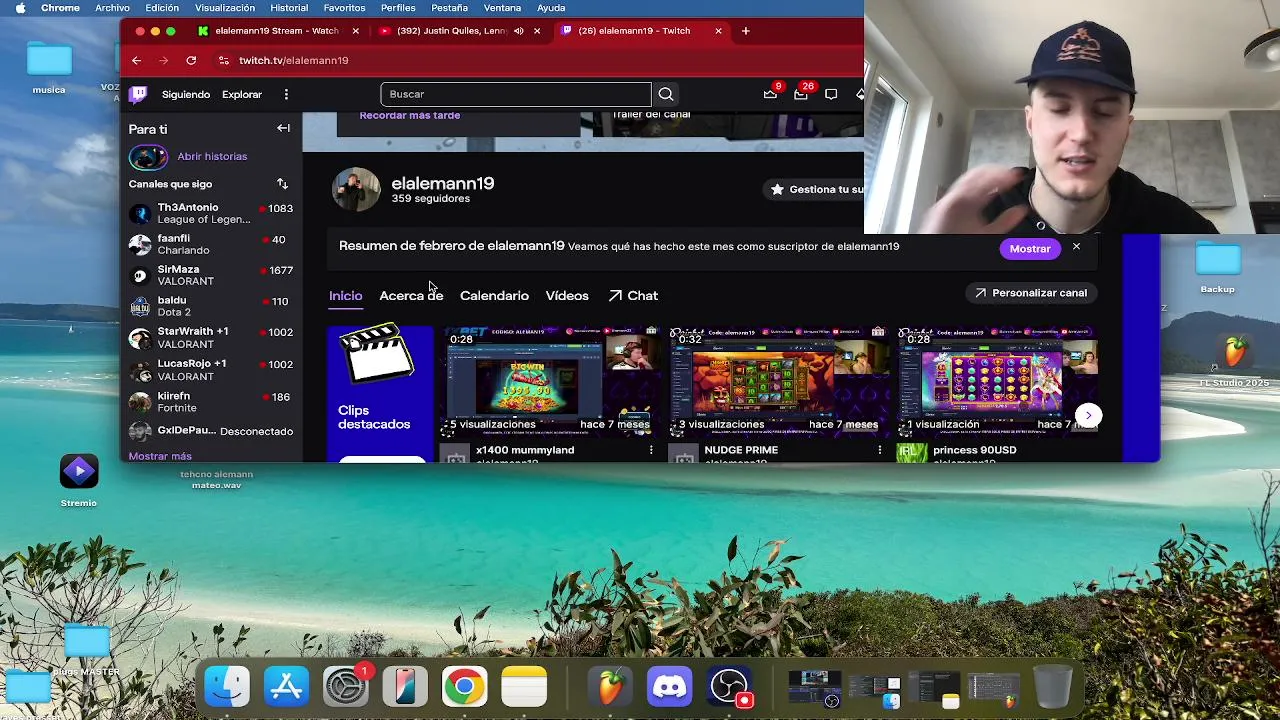Switch to elalemann19 Stream Kick tab
1280x720 pixels.
pos(276,31)
